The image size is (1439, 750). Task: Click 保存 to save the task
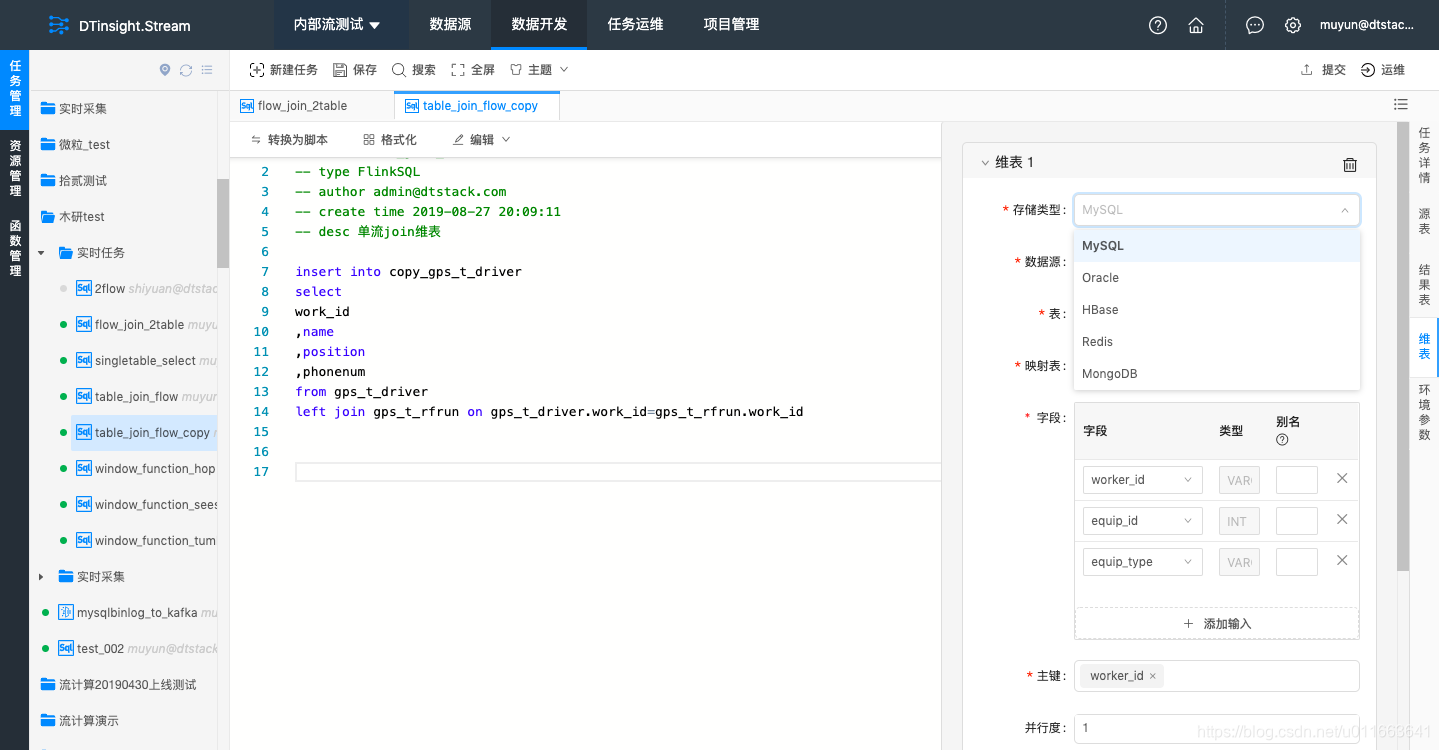pos(355,70)
